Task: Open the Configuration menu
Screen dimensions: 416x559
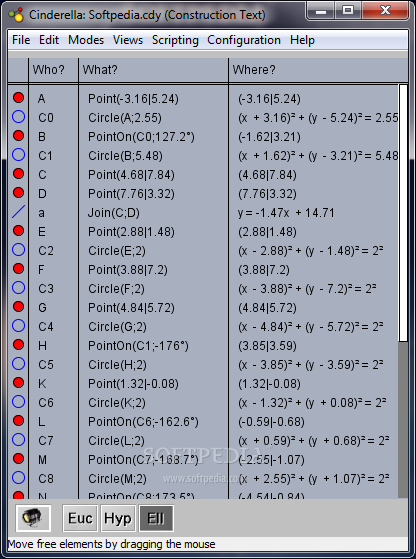Action: point(244,40)
